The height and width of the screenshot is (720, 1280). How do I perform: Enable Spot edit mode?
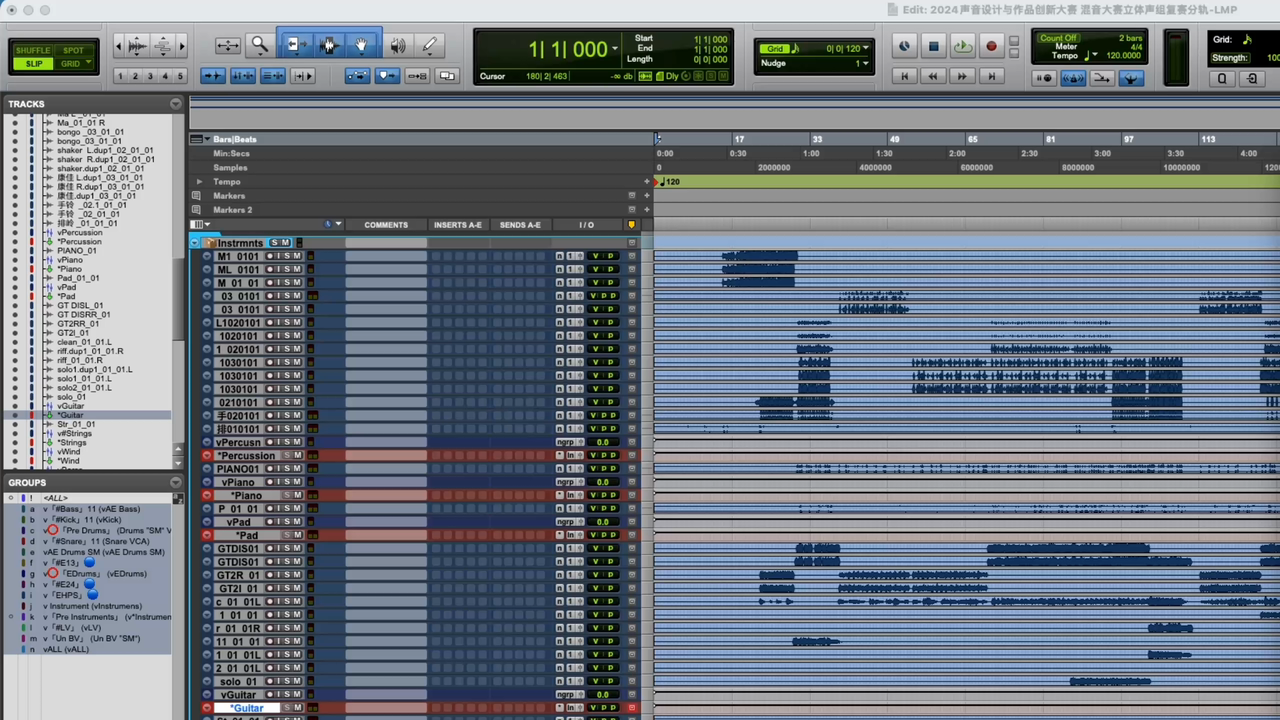(73, 50)
